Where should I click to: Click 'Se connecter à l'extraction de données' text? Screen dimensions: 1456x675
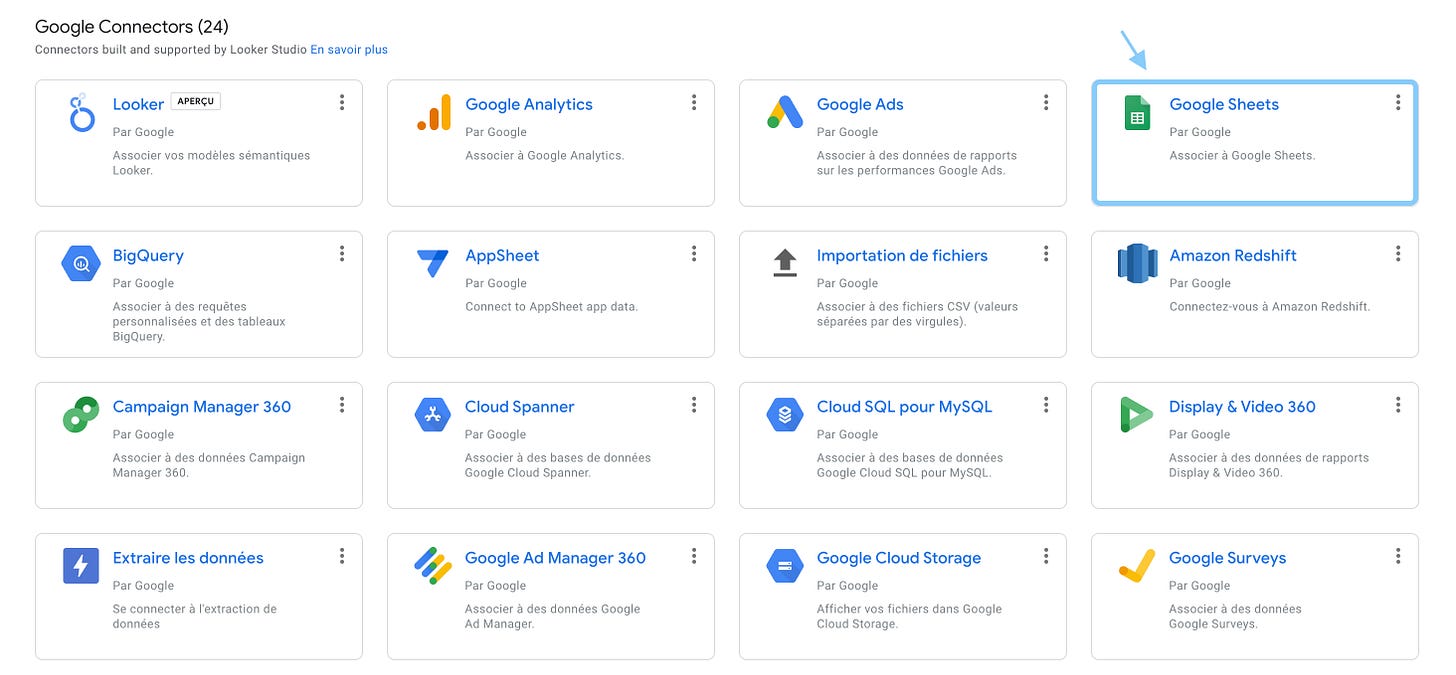[195, 616]
